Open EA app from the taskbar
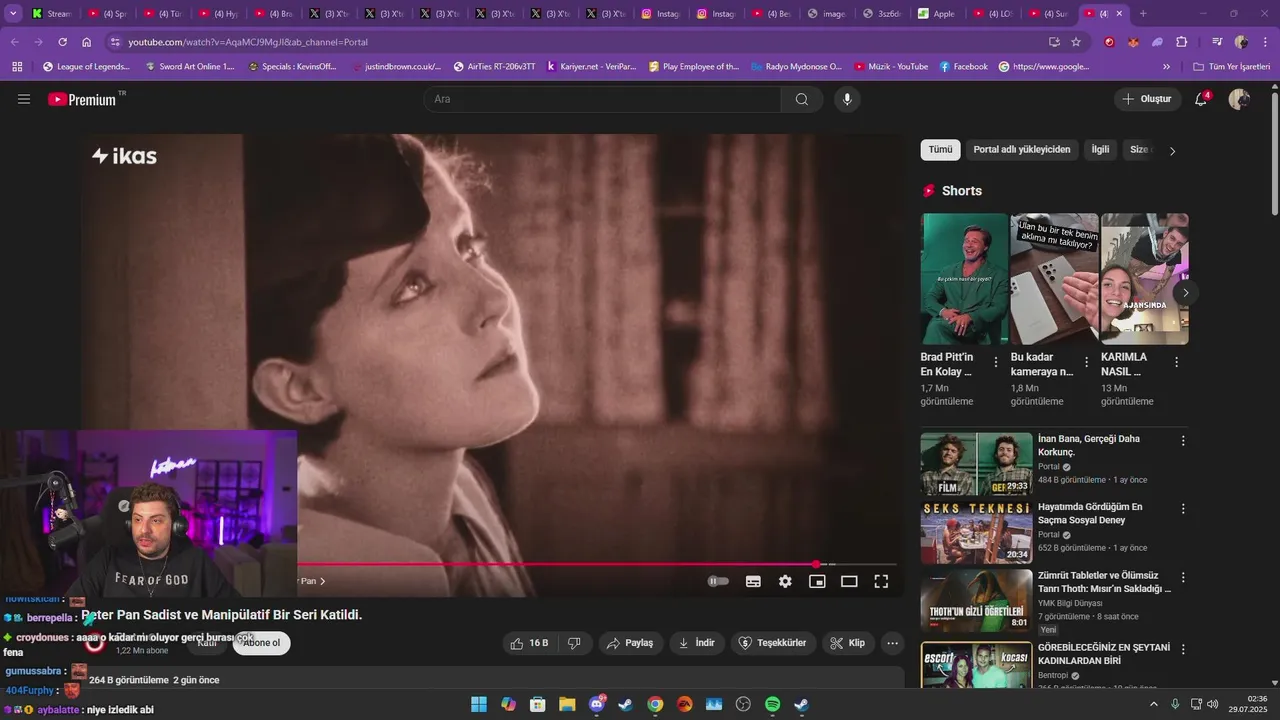This screenshot has width=1280, height=720. tap(684, 704)
